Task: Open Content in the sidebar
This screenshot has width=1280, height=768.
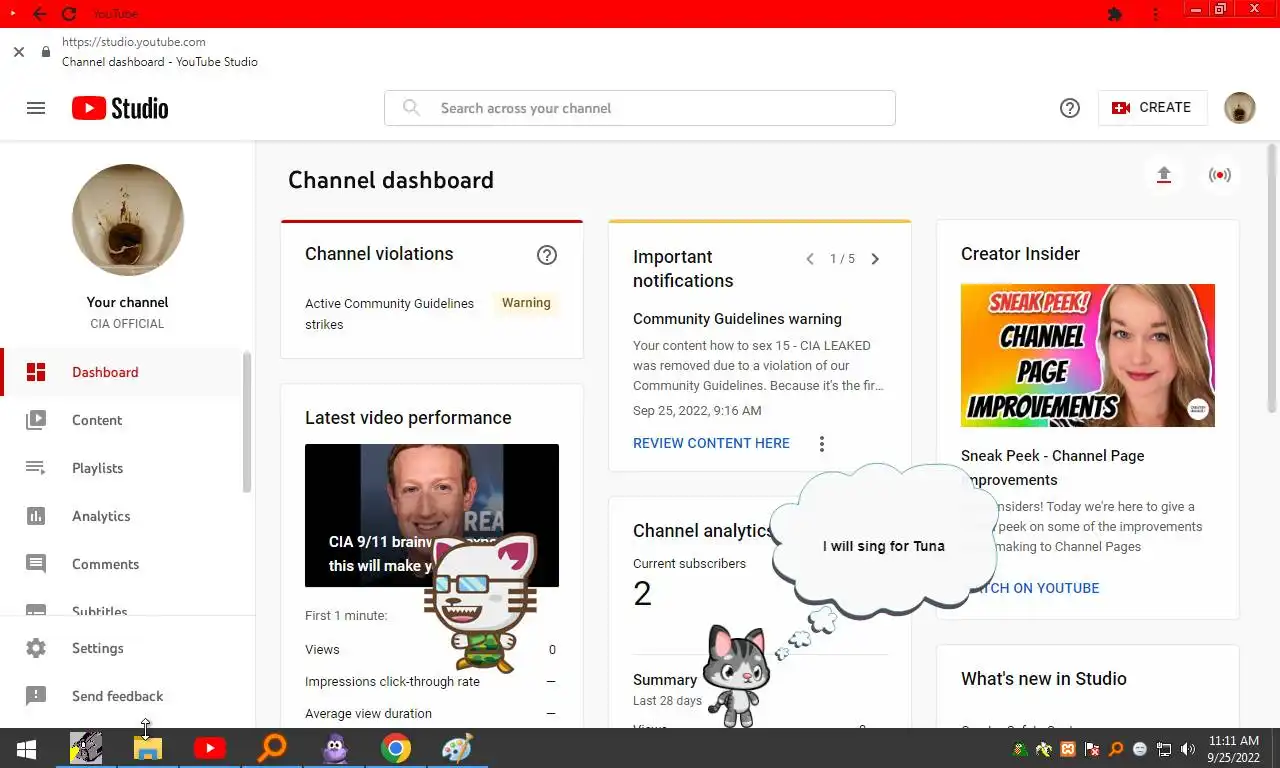Action: [122, 420]
